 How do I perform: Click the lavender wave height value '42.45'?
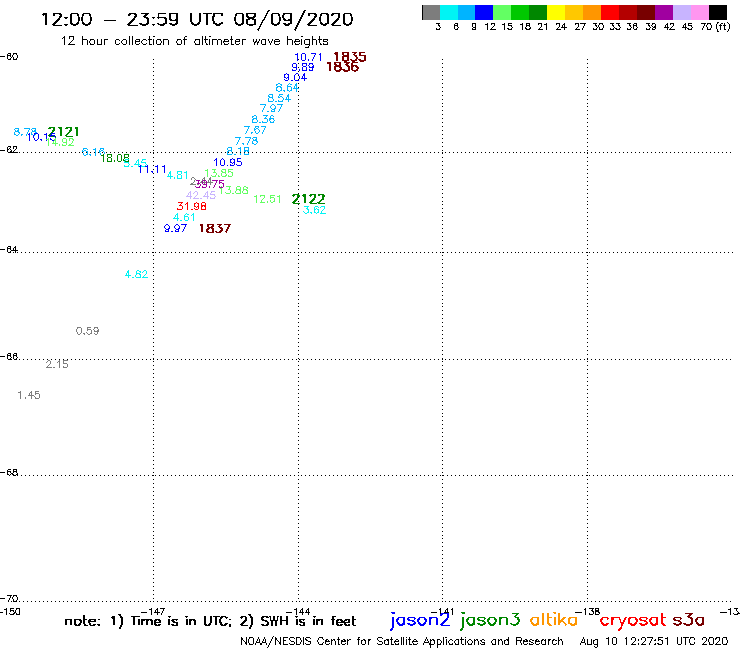point(201,195)
